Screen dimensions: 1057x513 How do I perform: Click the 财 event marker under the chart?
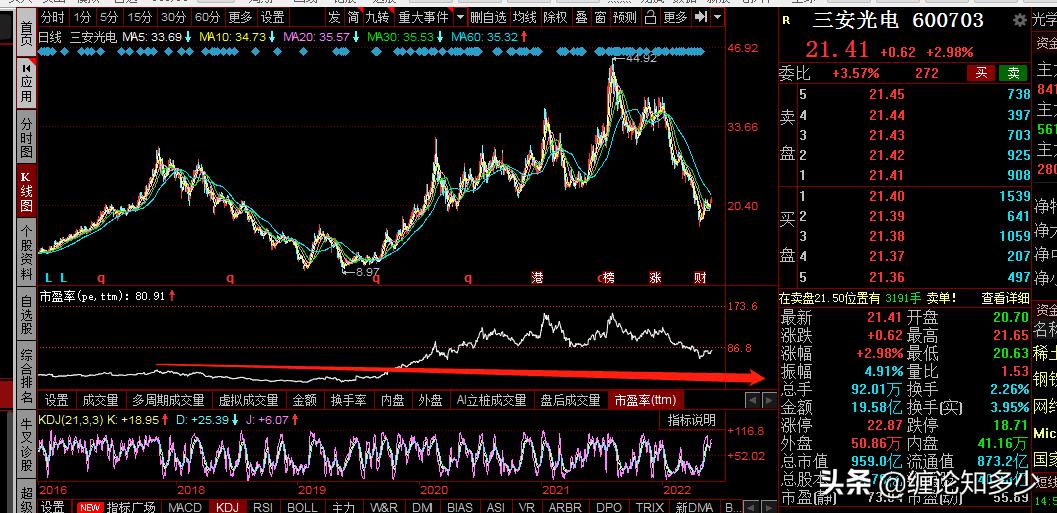click(x=700, y=277)
